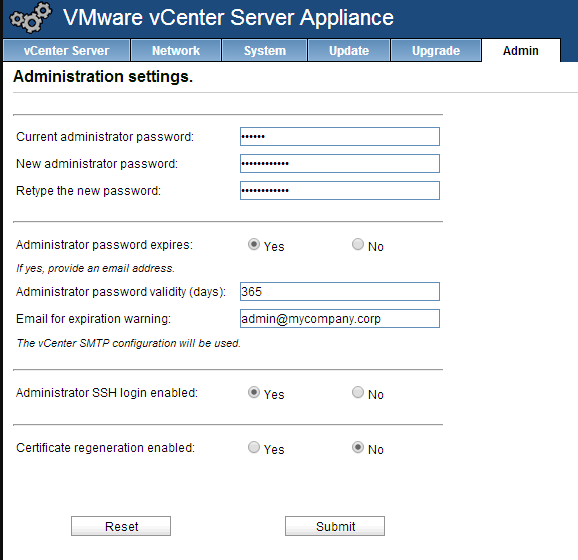This screenshot has height=560, width=578.
Task: Click the Admin tab
Action: [x=520, y=51]
